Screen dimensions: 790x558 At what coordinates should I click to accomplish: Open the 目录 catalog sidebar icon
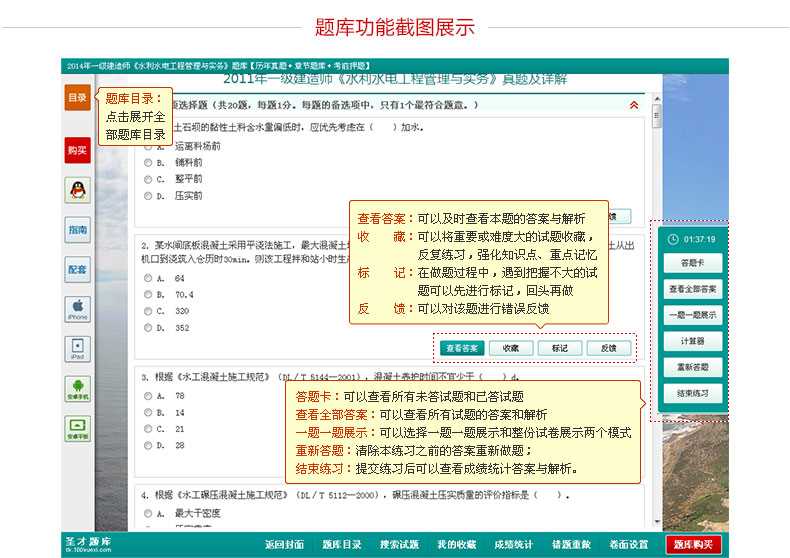(x=77, y=98)
